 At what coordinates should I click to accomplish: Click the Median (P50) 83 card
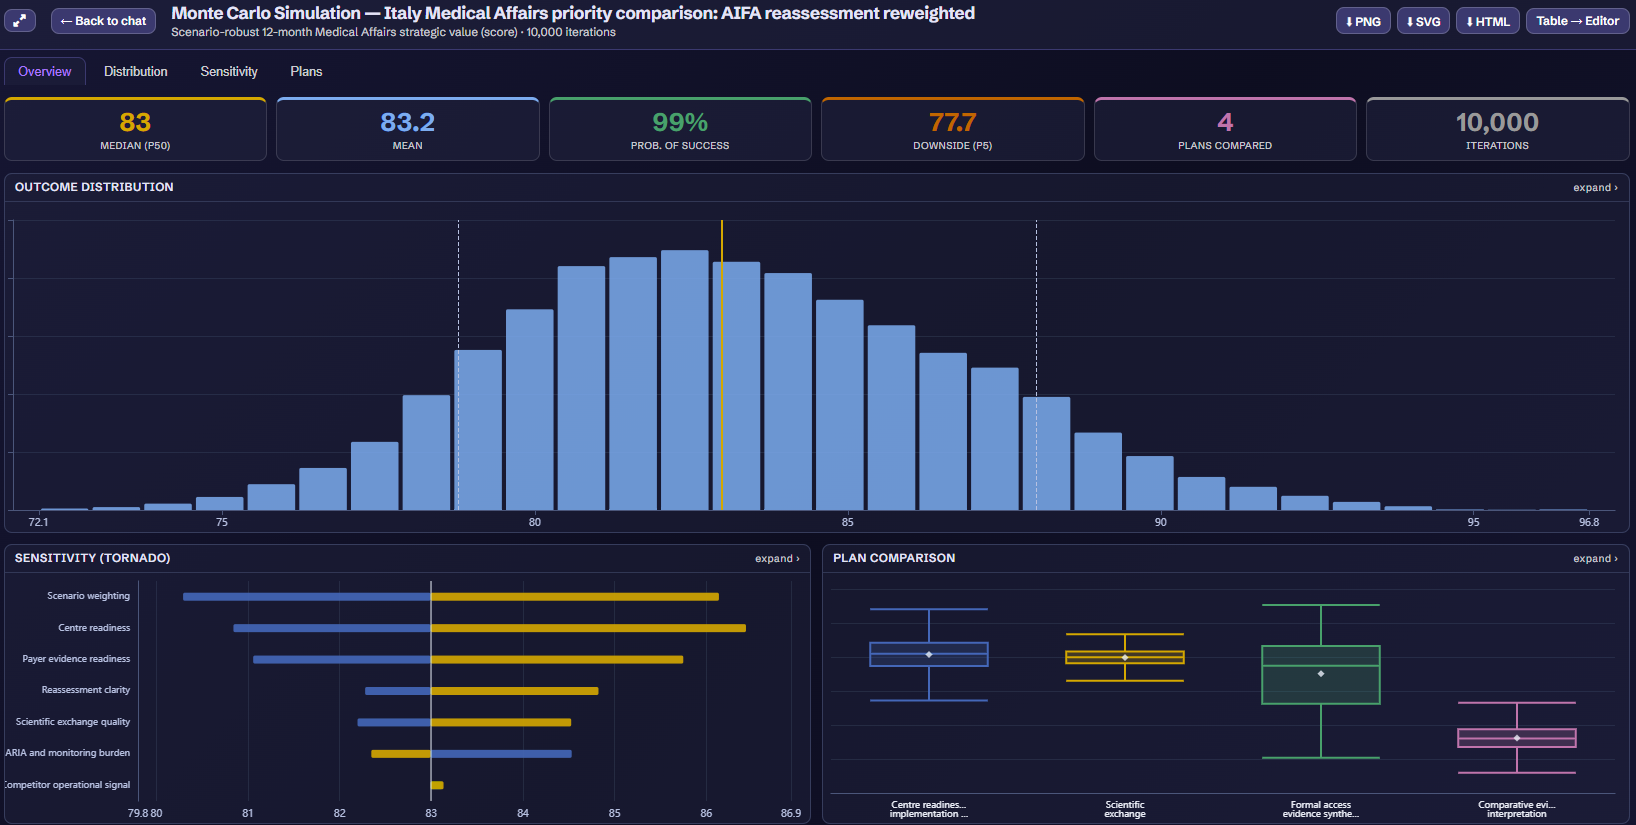pyautogui.click(x=135, y=129)
